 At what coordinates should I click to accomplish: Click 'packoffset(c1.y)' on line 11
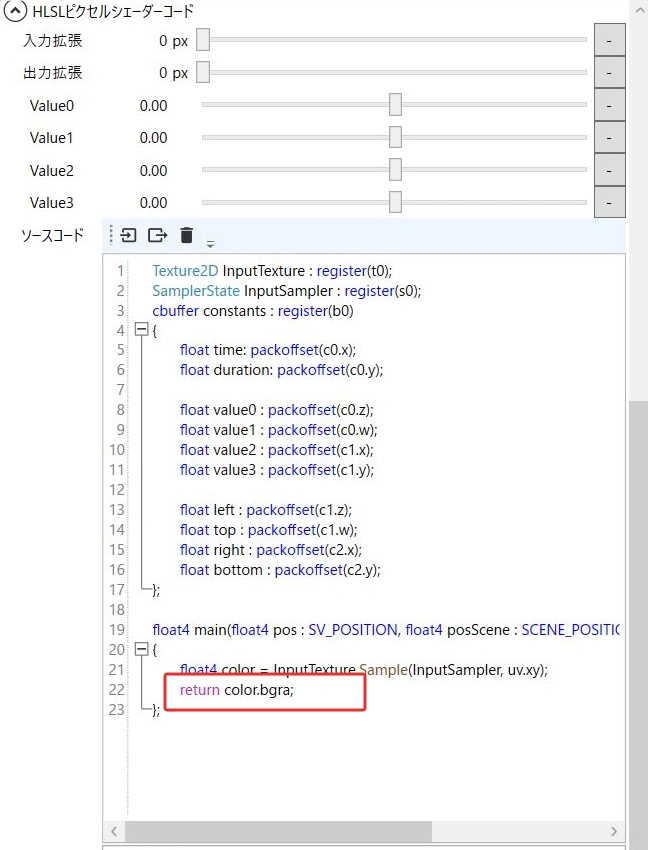[x=320, y=470]
